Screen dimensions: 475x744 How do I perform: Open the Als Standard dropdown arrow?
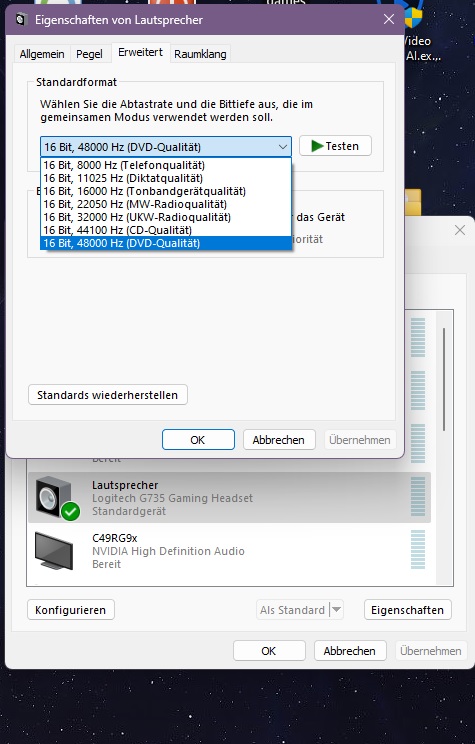pos(336,610)
